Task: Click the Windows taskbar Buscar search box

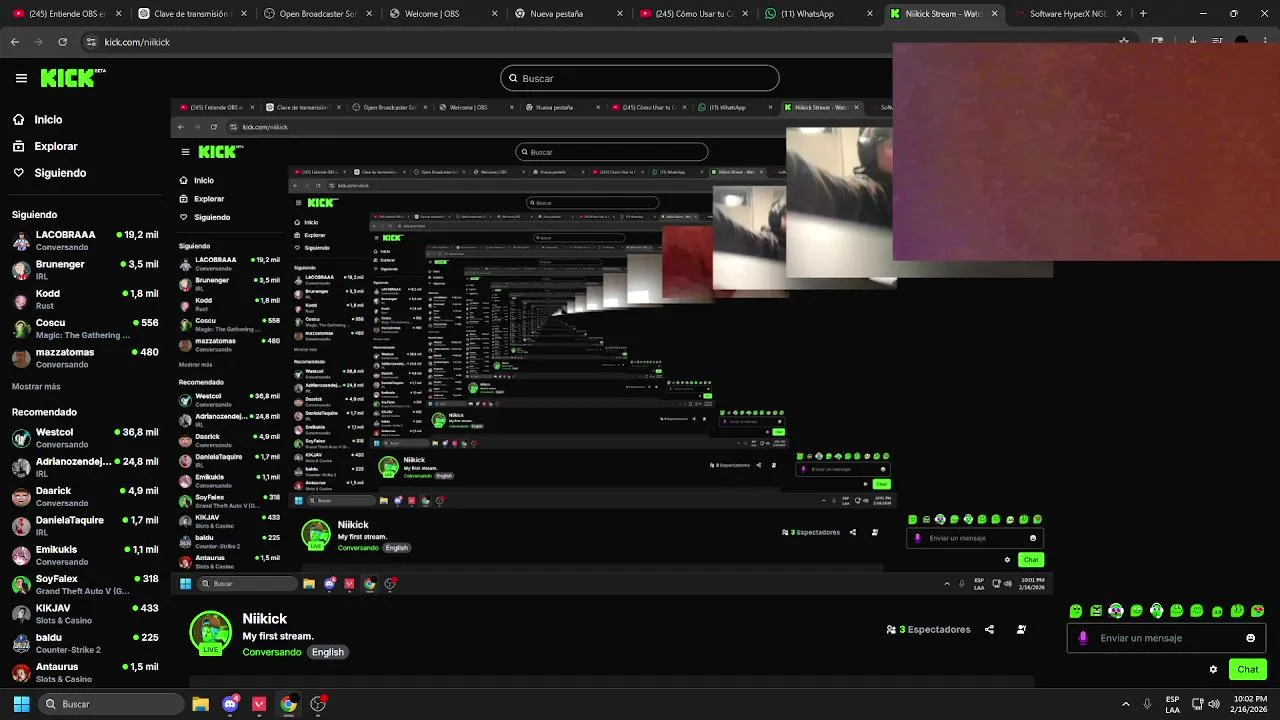Action: click(111, 704)
